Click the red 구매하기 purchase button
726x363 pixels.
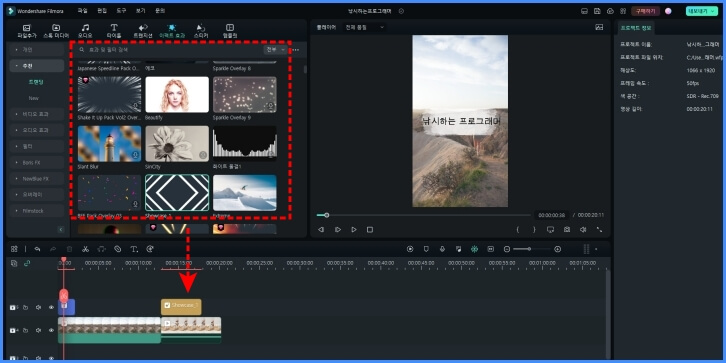(645, 11)
